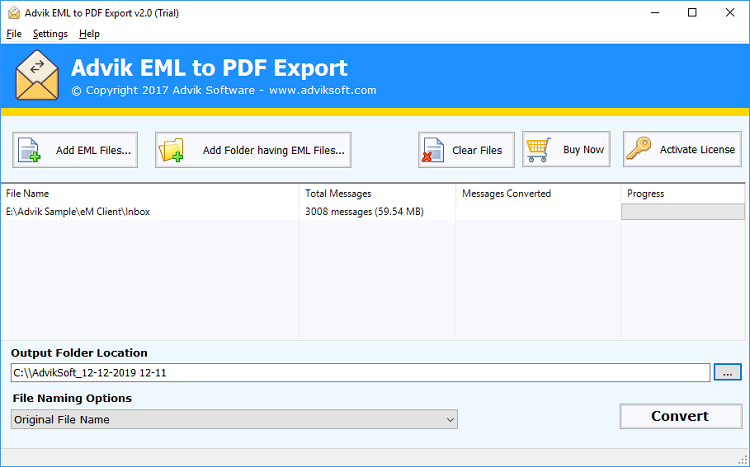The image size is (750, 467).
Task: Close the Advik EML to PDF Export window
Action: coord(730,12)
